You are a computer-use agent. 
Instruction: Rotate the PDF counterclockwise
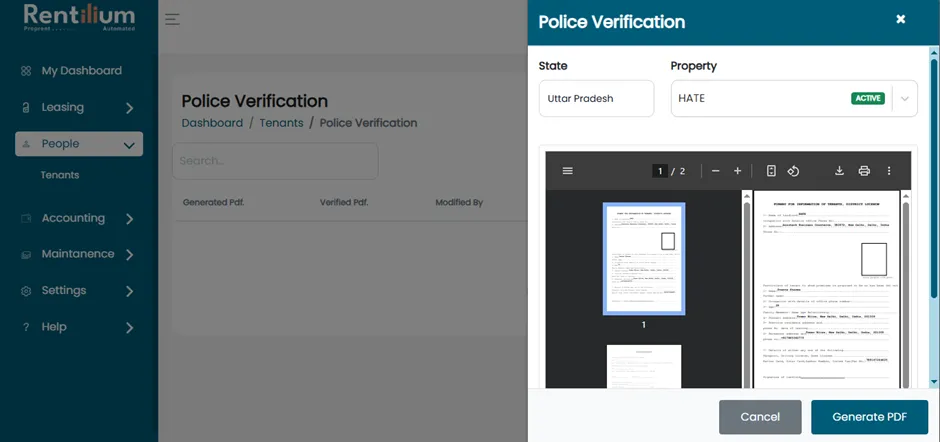793,172
